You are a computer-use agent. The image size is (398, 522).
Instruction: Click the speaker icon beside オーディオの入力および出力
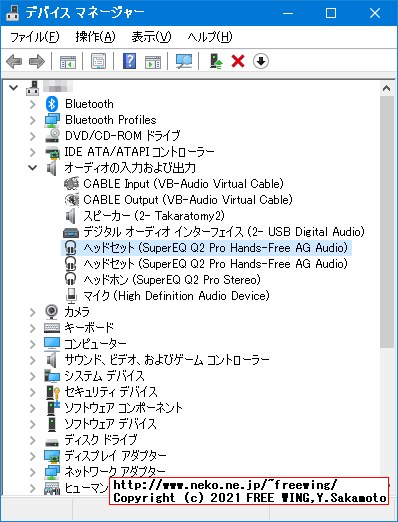[51, 168]
